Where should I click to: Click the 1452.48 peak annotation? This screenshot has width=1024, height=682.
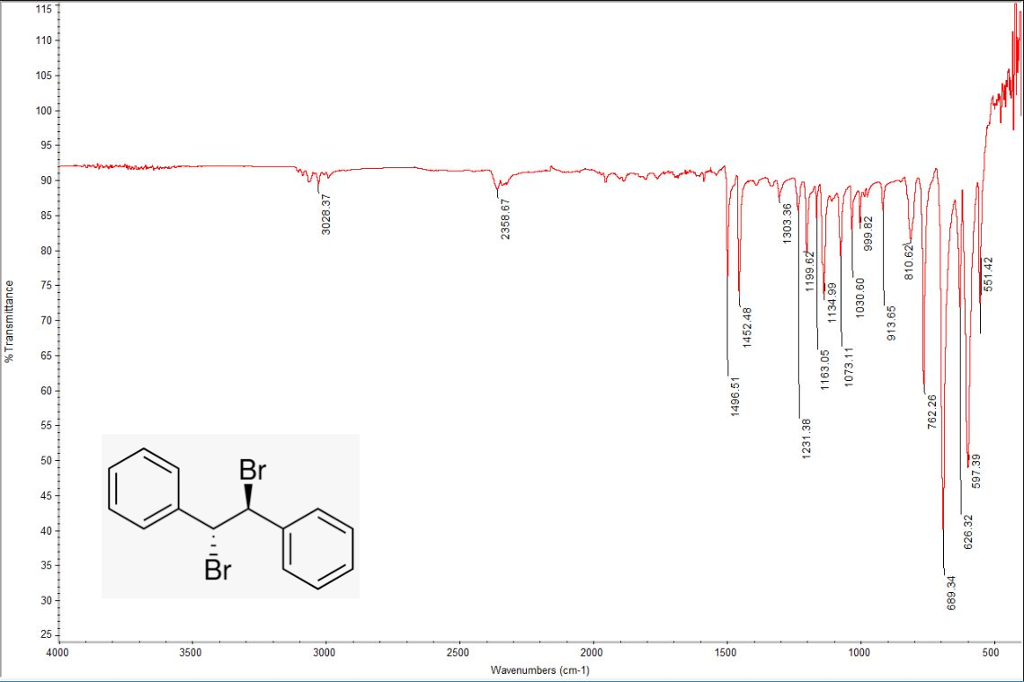pyautogui.click(x=747, y=325)
